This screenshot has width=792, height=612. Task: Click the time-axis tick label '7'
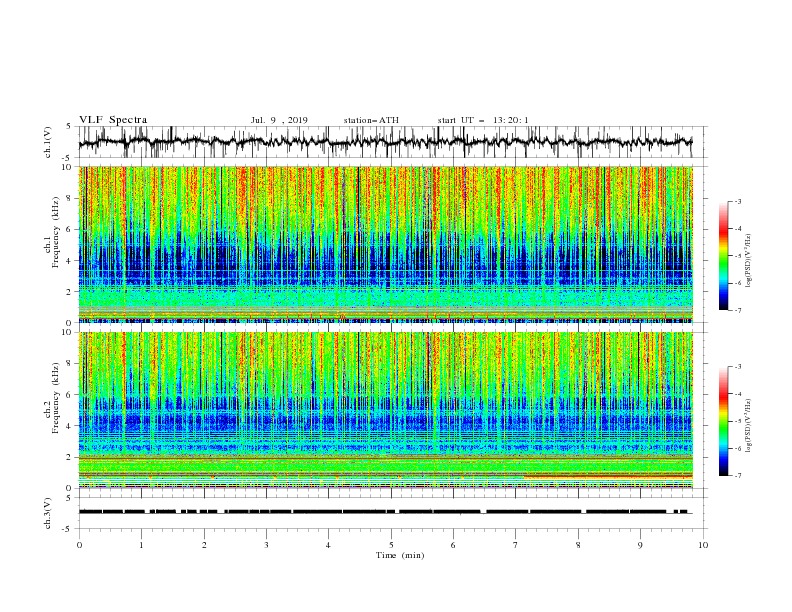(x=516, y=545)
